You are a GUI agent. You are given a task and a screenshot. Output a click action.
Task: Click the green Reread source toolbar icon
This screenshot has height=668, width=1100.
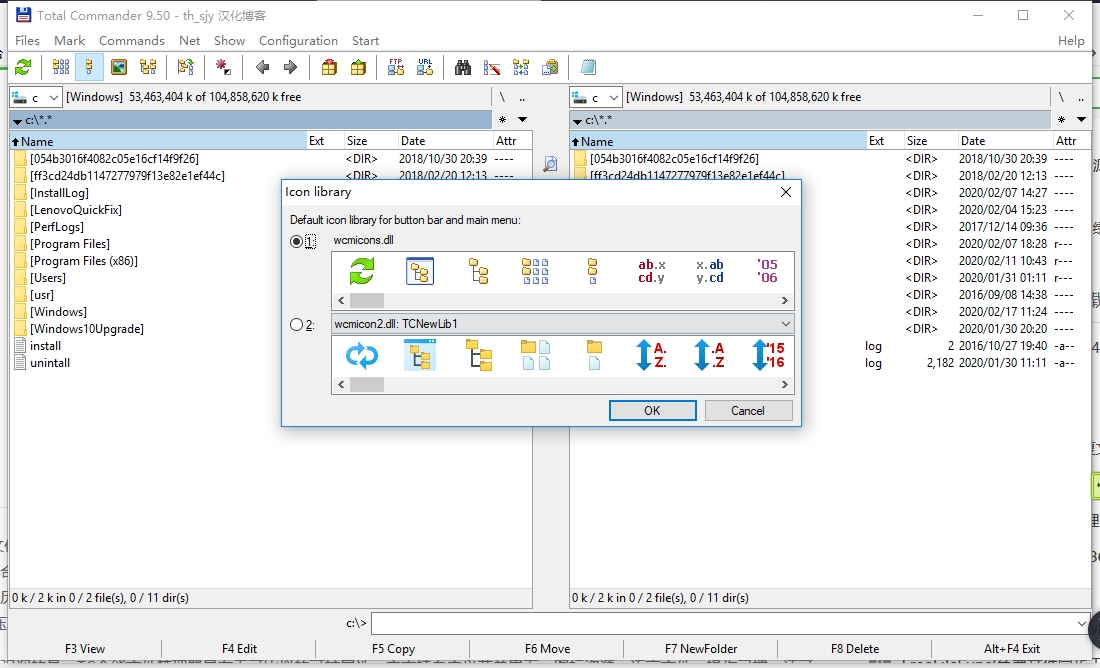(23, 67)
